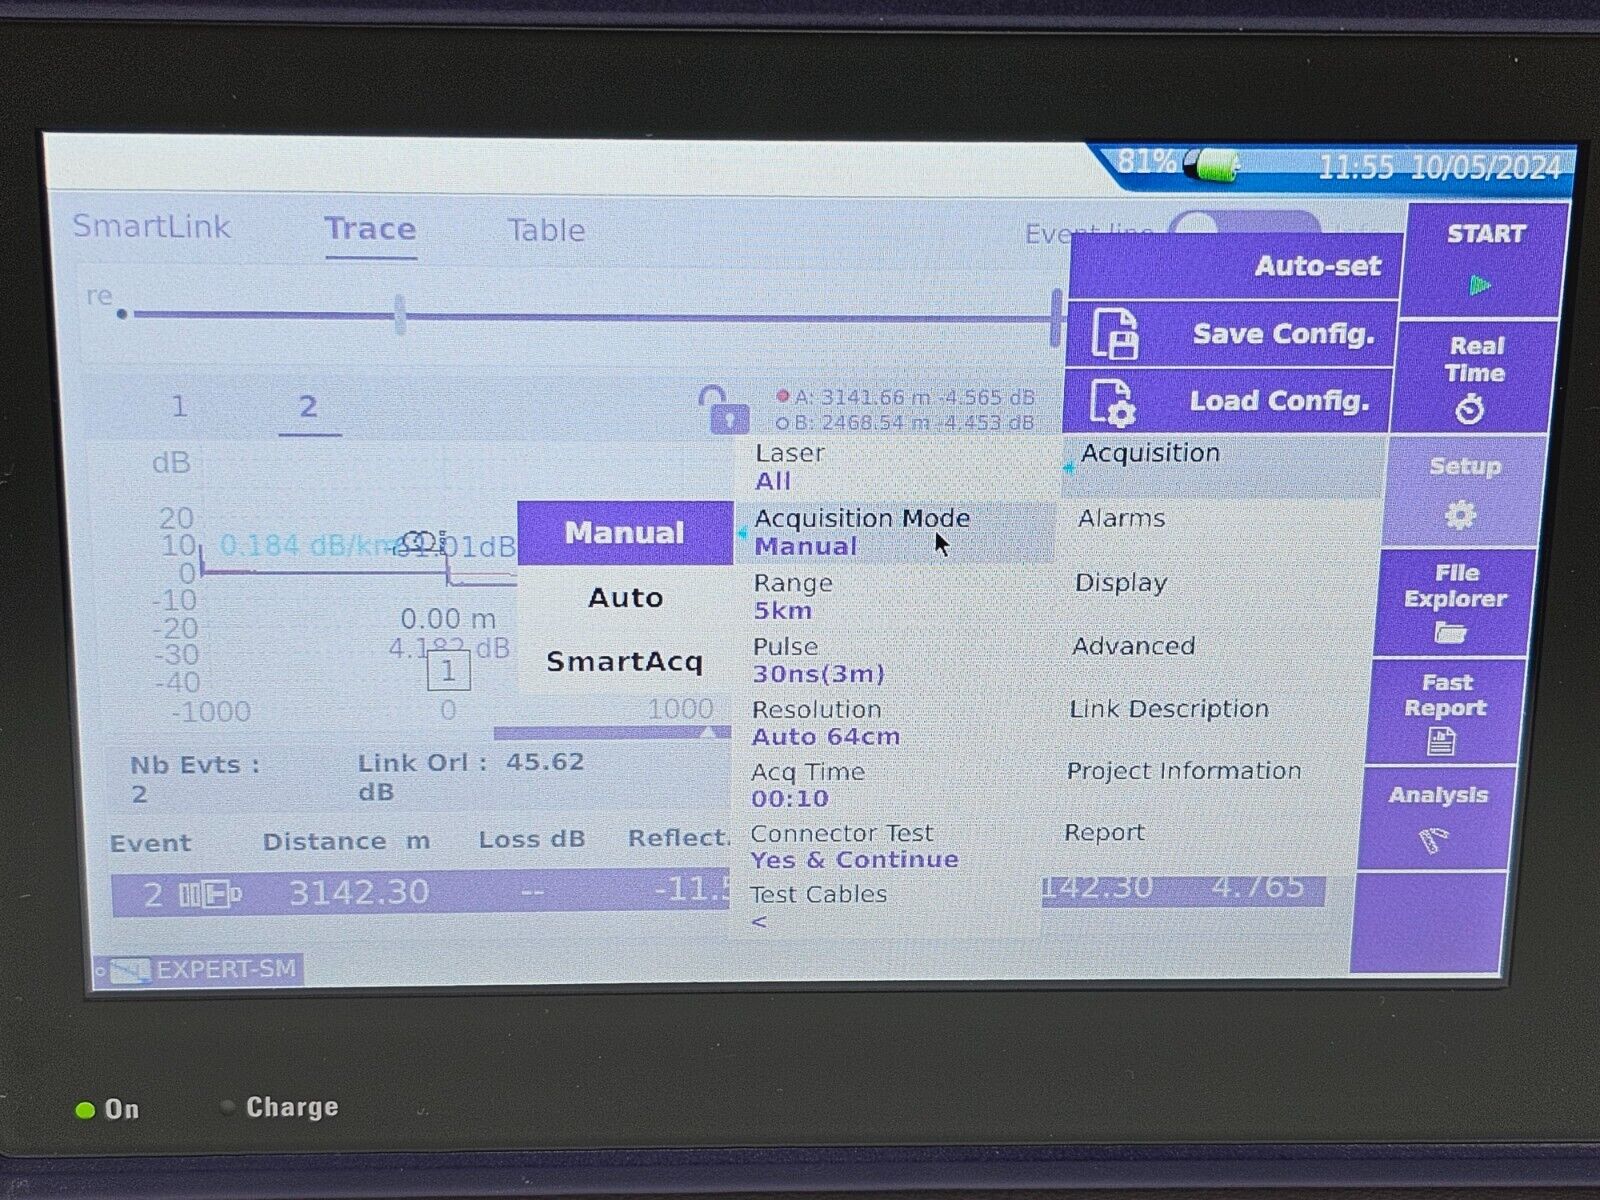Generate Fast Report document icon
Screen dimensions: 1600x1200
[1441, 741]
